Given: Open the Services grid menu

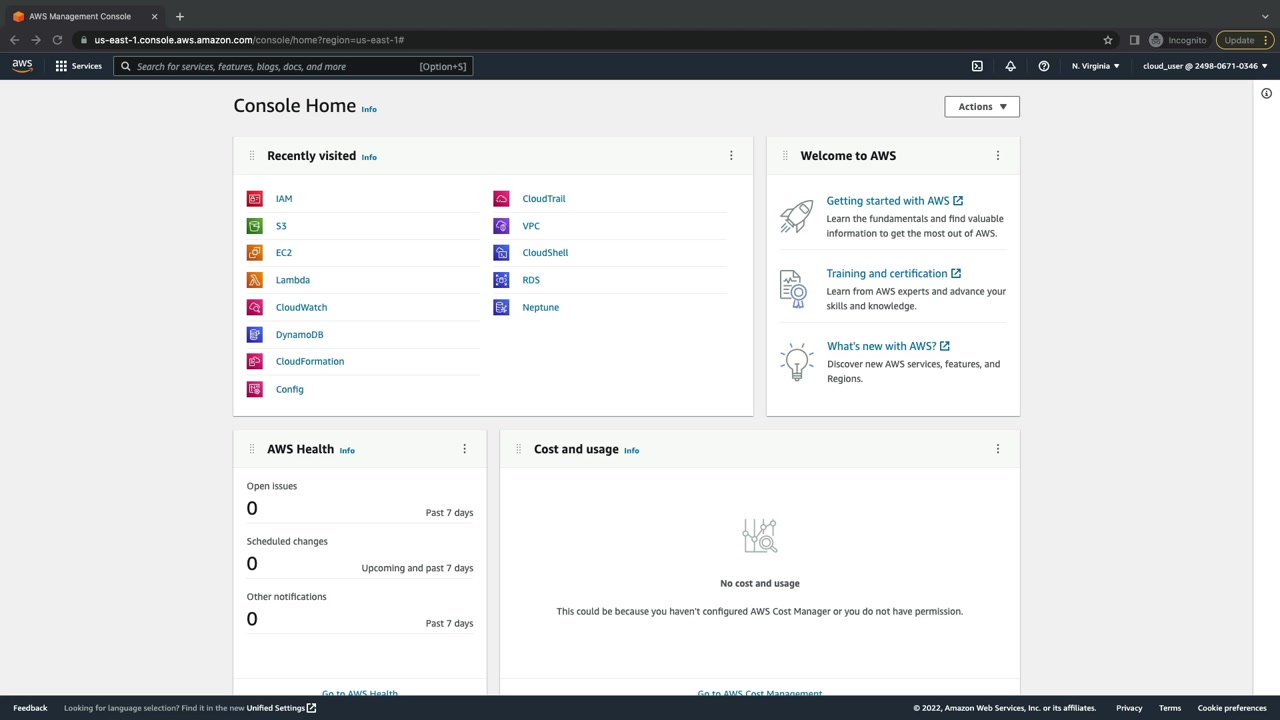Looking at the screenshot, I should (78, 66).
